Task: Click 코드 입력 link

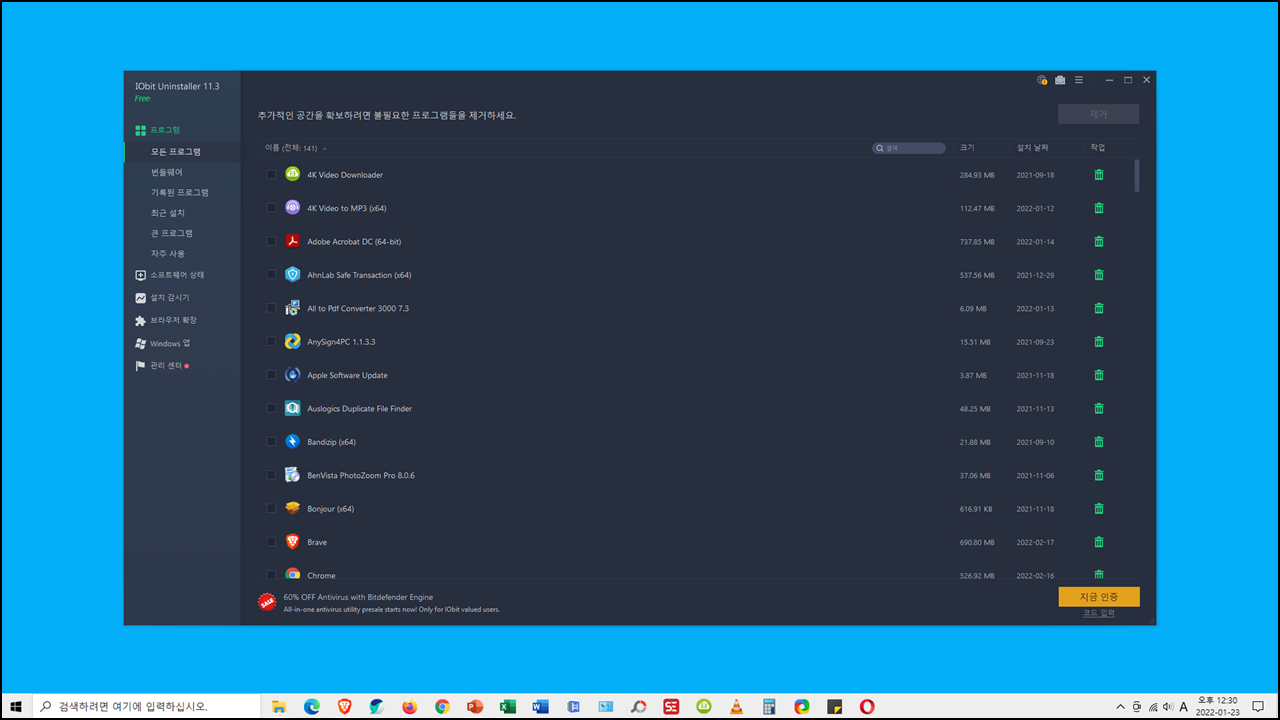Action: pyautogui.click(x=1099, y=613)
